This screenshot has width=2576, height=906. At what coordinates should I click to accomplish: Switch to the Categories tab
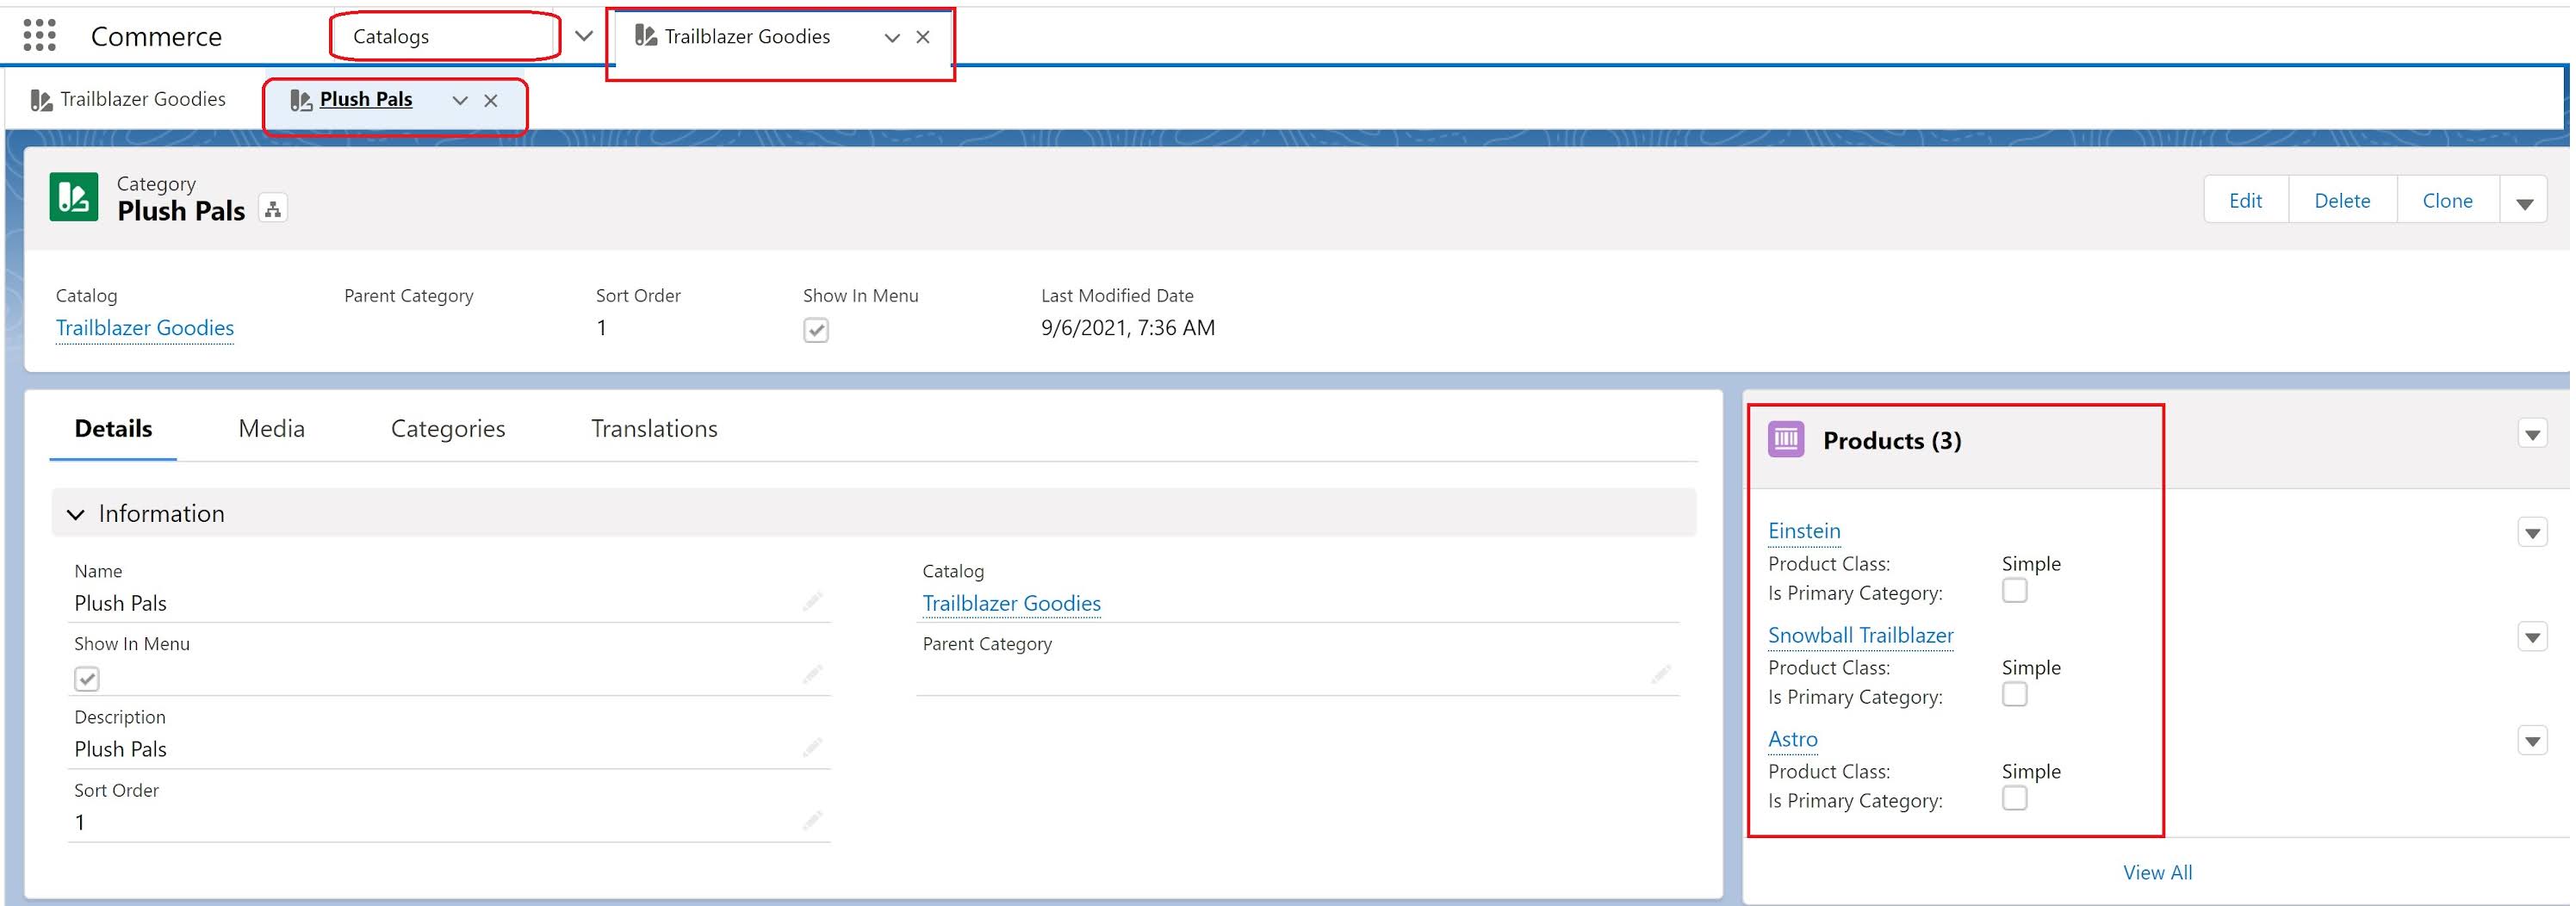pos(448,429)
